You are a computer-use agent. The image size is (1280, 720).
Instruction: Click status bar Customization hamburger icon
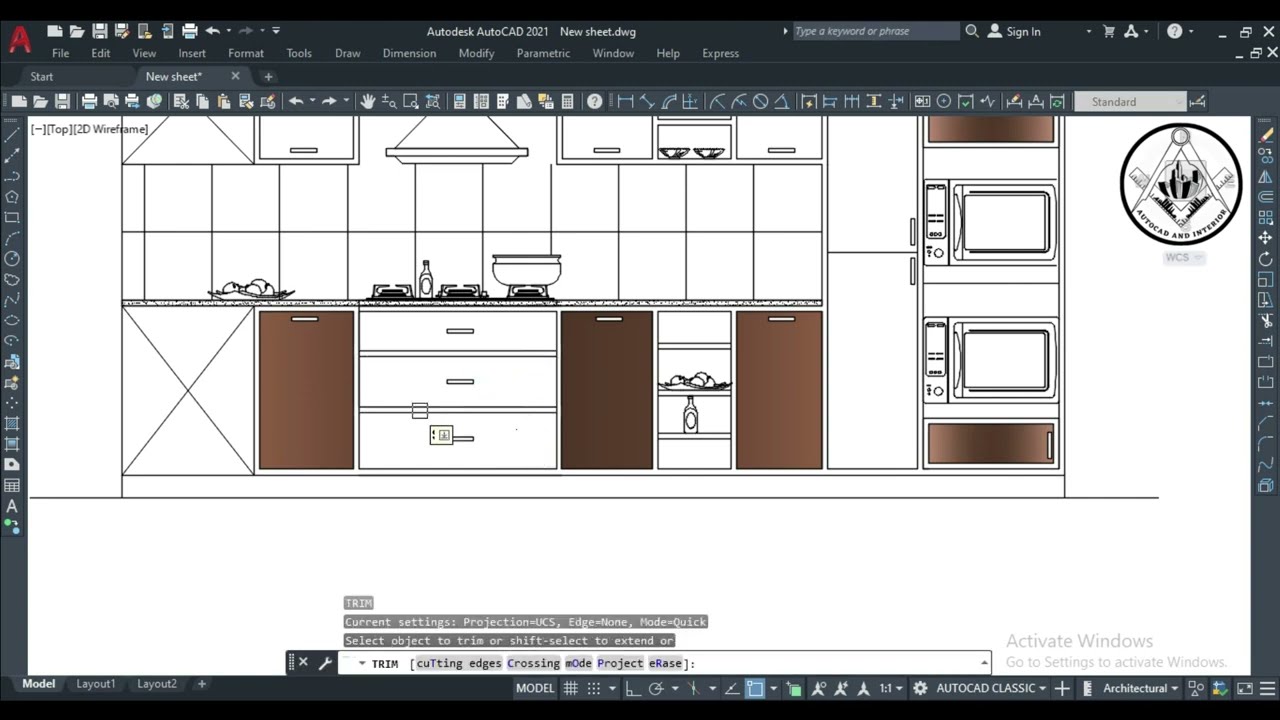click(x=1265, y=688)
